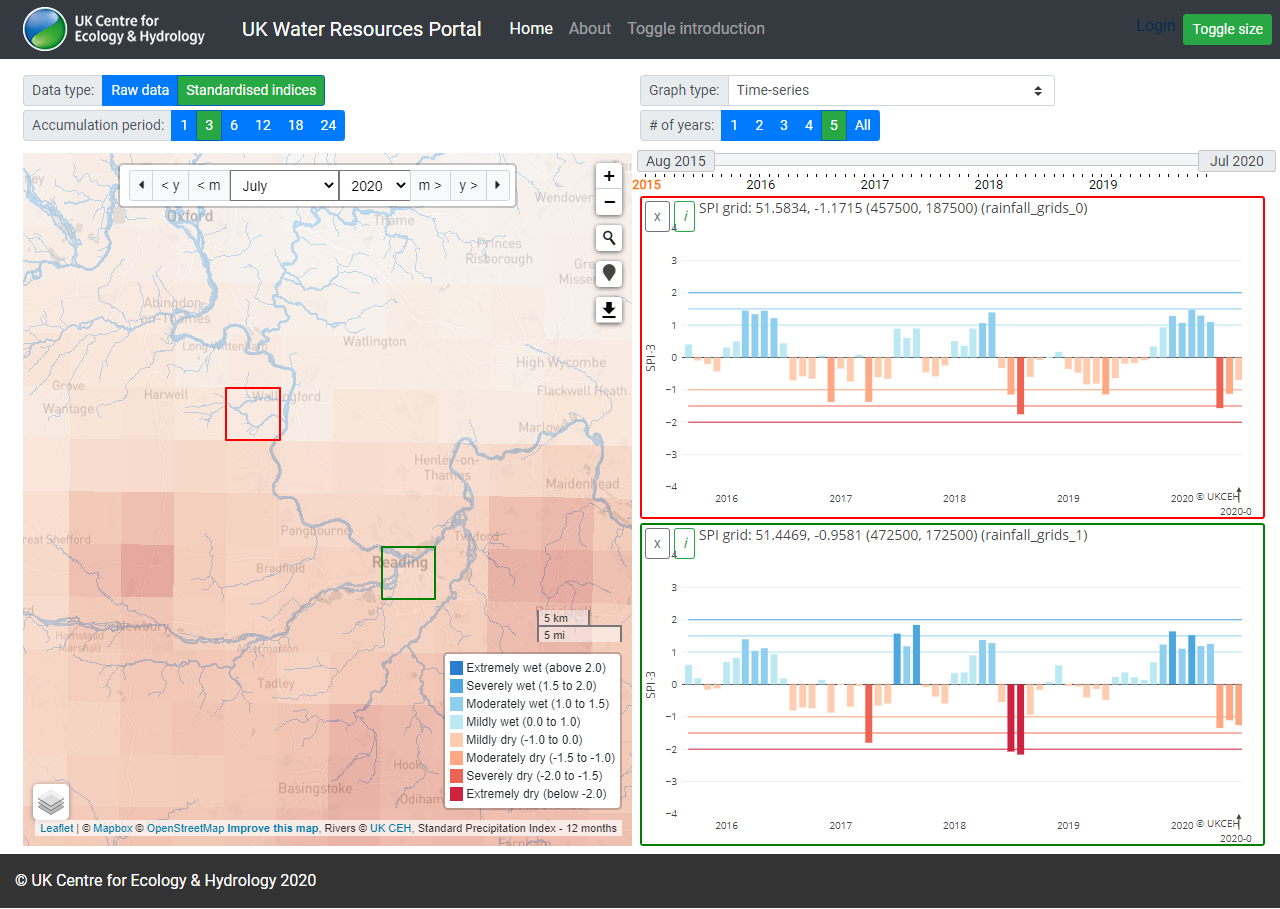1280x909 pixels.
Task: Go back one month with '< m'
Action: pyautogui.click(x=209, y=185)
